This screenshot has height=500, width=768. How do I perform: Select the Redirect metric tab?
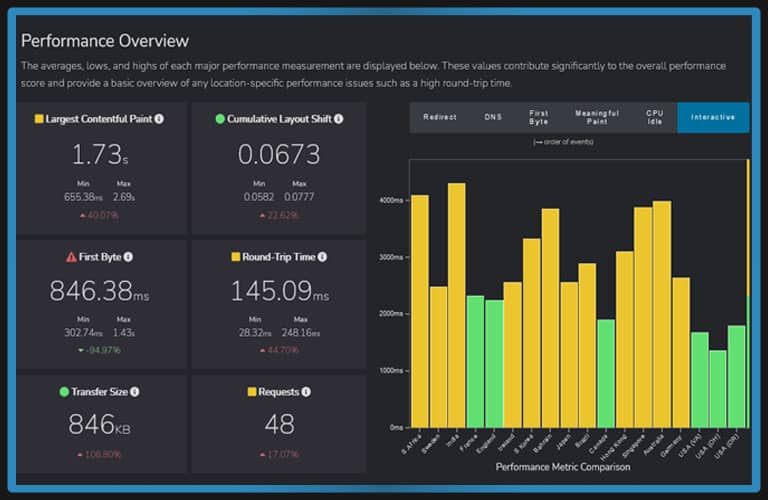pos(440,118)
